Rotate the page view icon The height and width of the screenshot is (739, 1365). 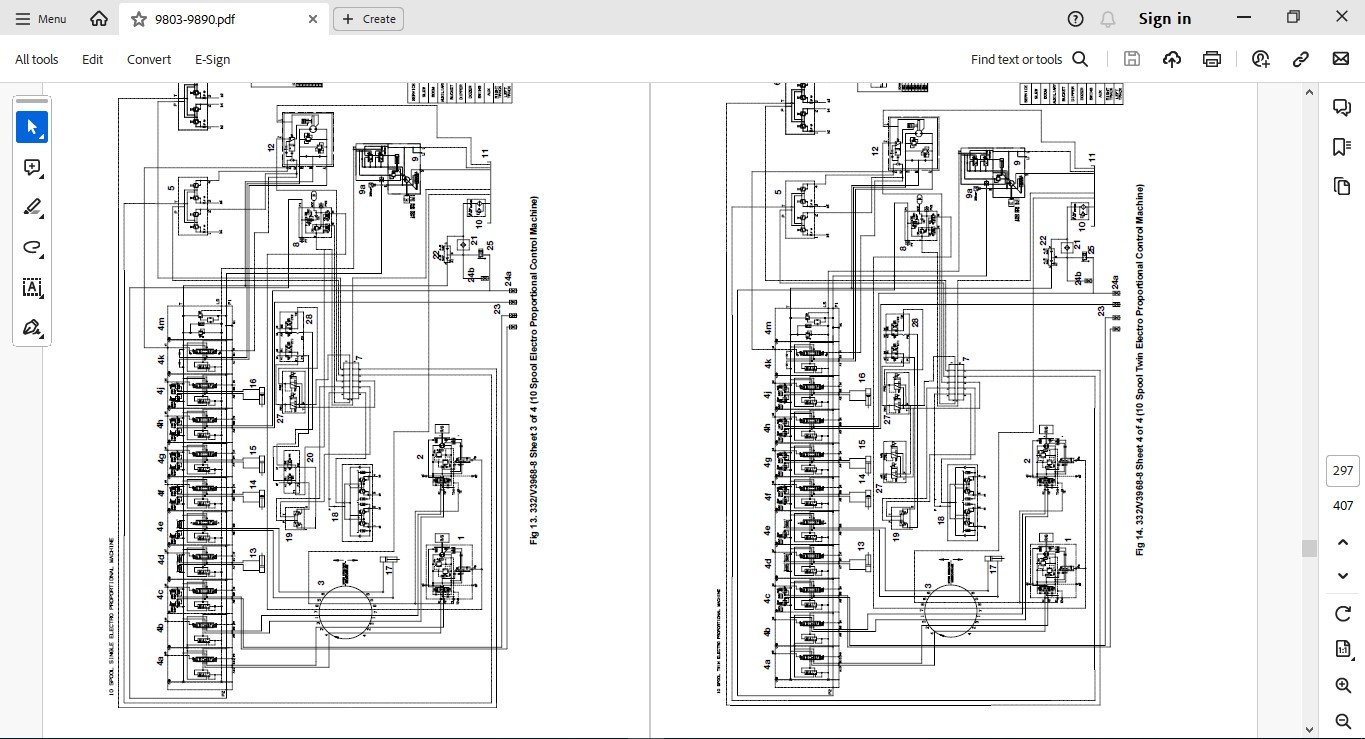tap(1343, 614)
